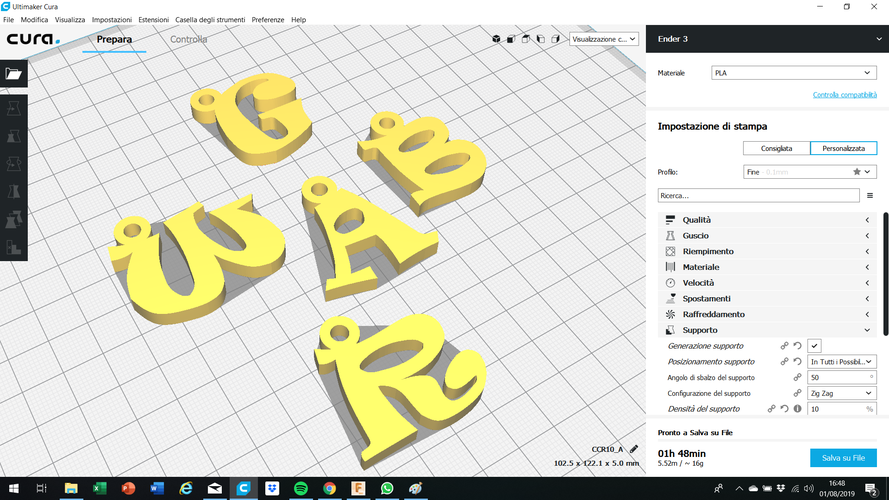
Task: Switch to right side view cube icon
Action: pyautogui.click(x=556, y=39)
